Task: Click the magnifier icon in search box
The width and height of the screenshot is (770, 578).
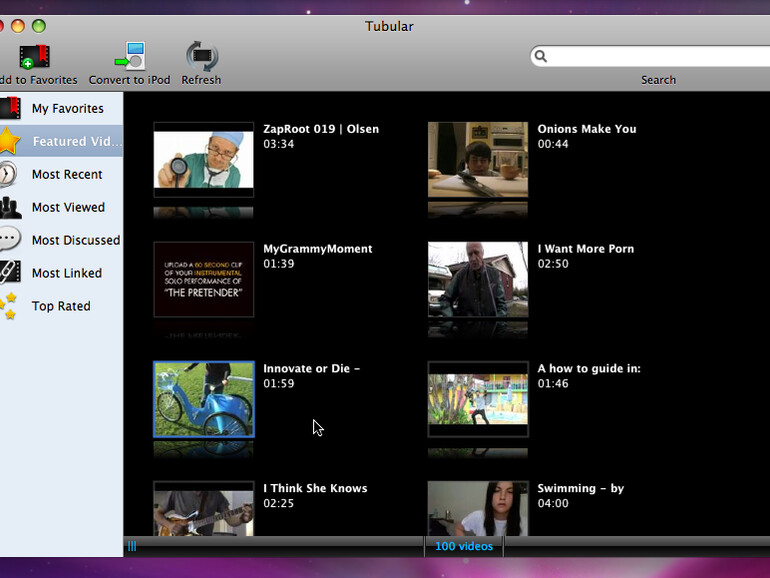Action: (x=541, y=56)
